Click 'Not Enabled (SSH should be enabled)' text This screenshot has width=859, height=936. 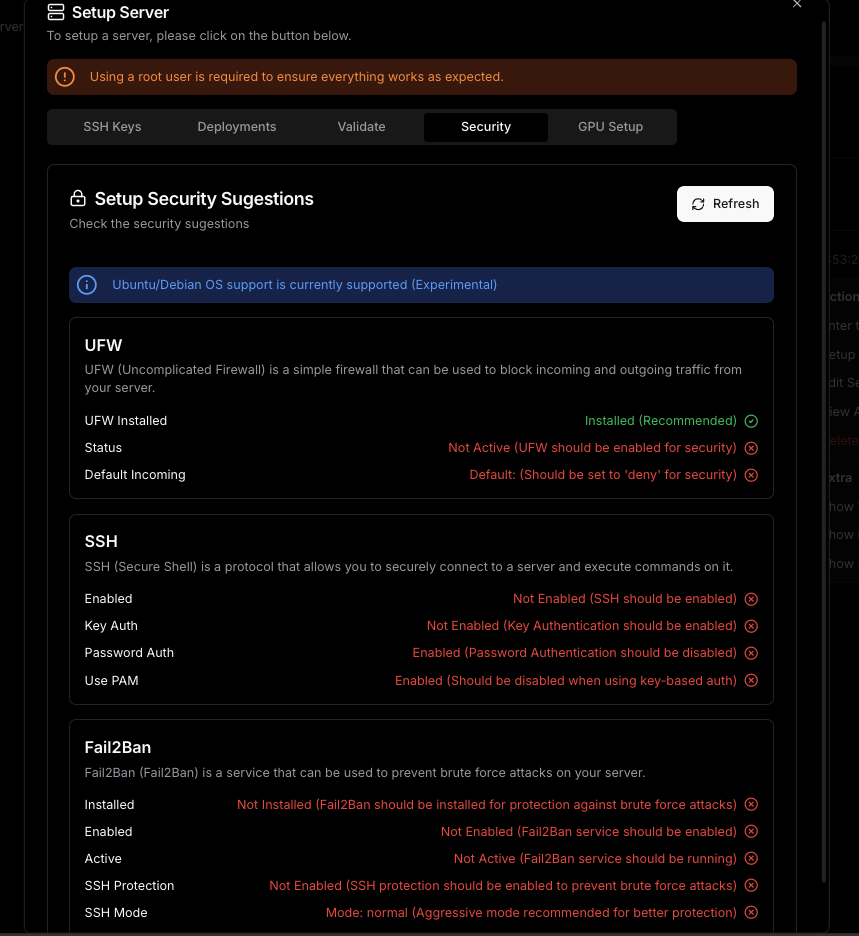[x=624, y=599]
